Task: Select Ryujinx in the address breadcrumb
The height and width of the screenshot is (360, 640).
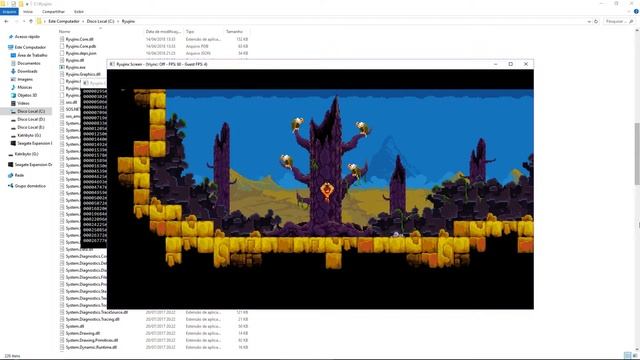Action: [128, 21]
